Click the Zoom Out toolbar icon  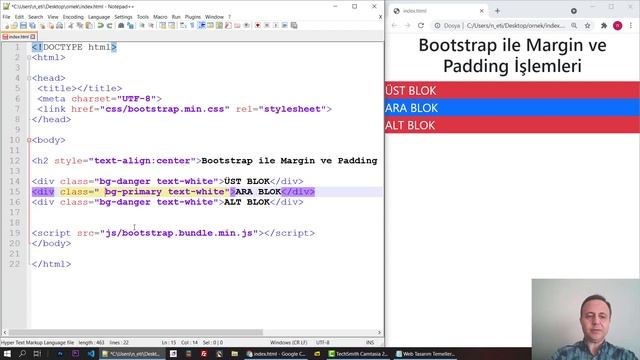coord(151,25)
